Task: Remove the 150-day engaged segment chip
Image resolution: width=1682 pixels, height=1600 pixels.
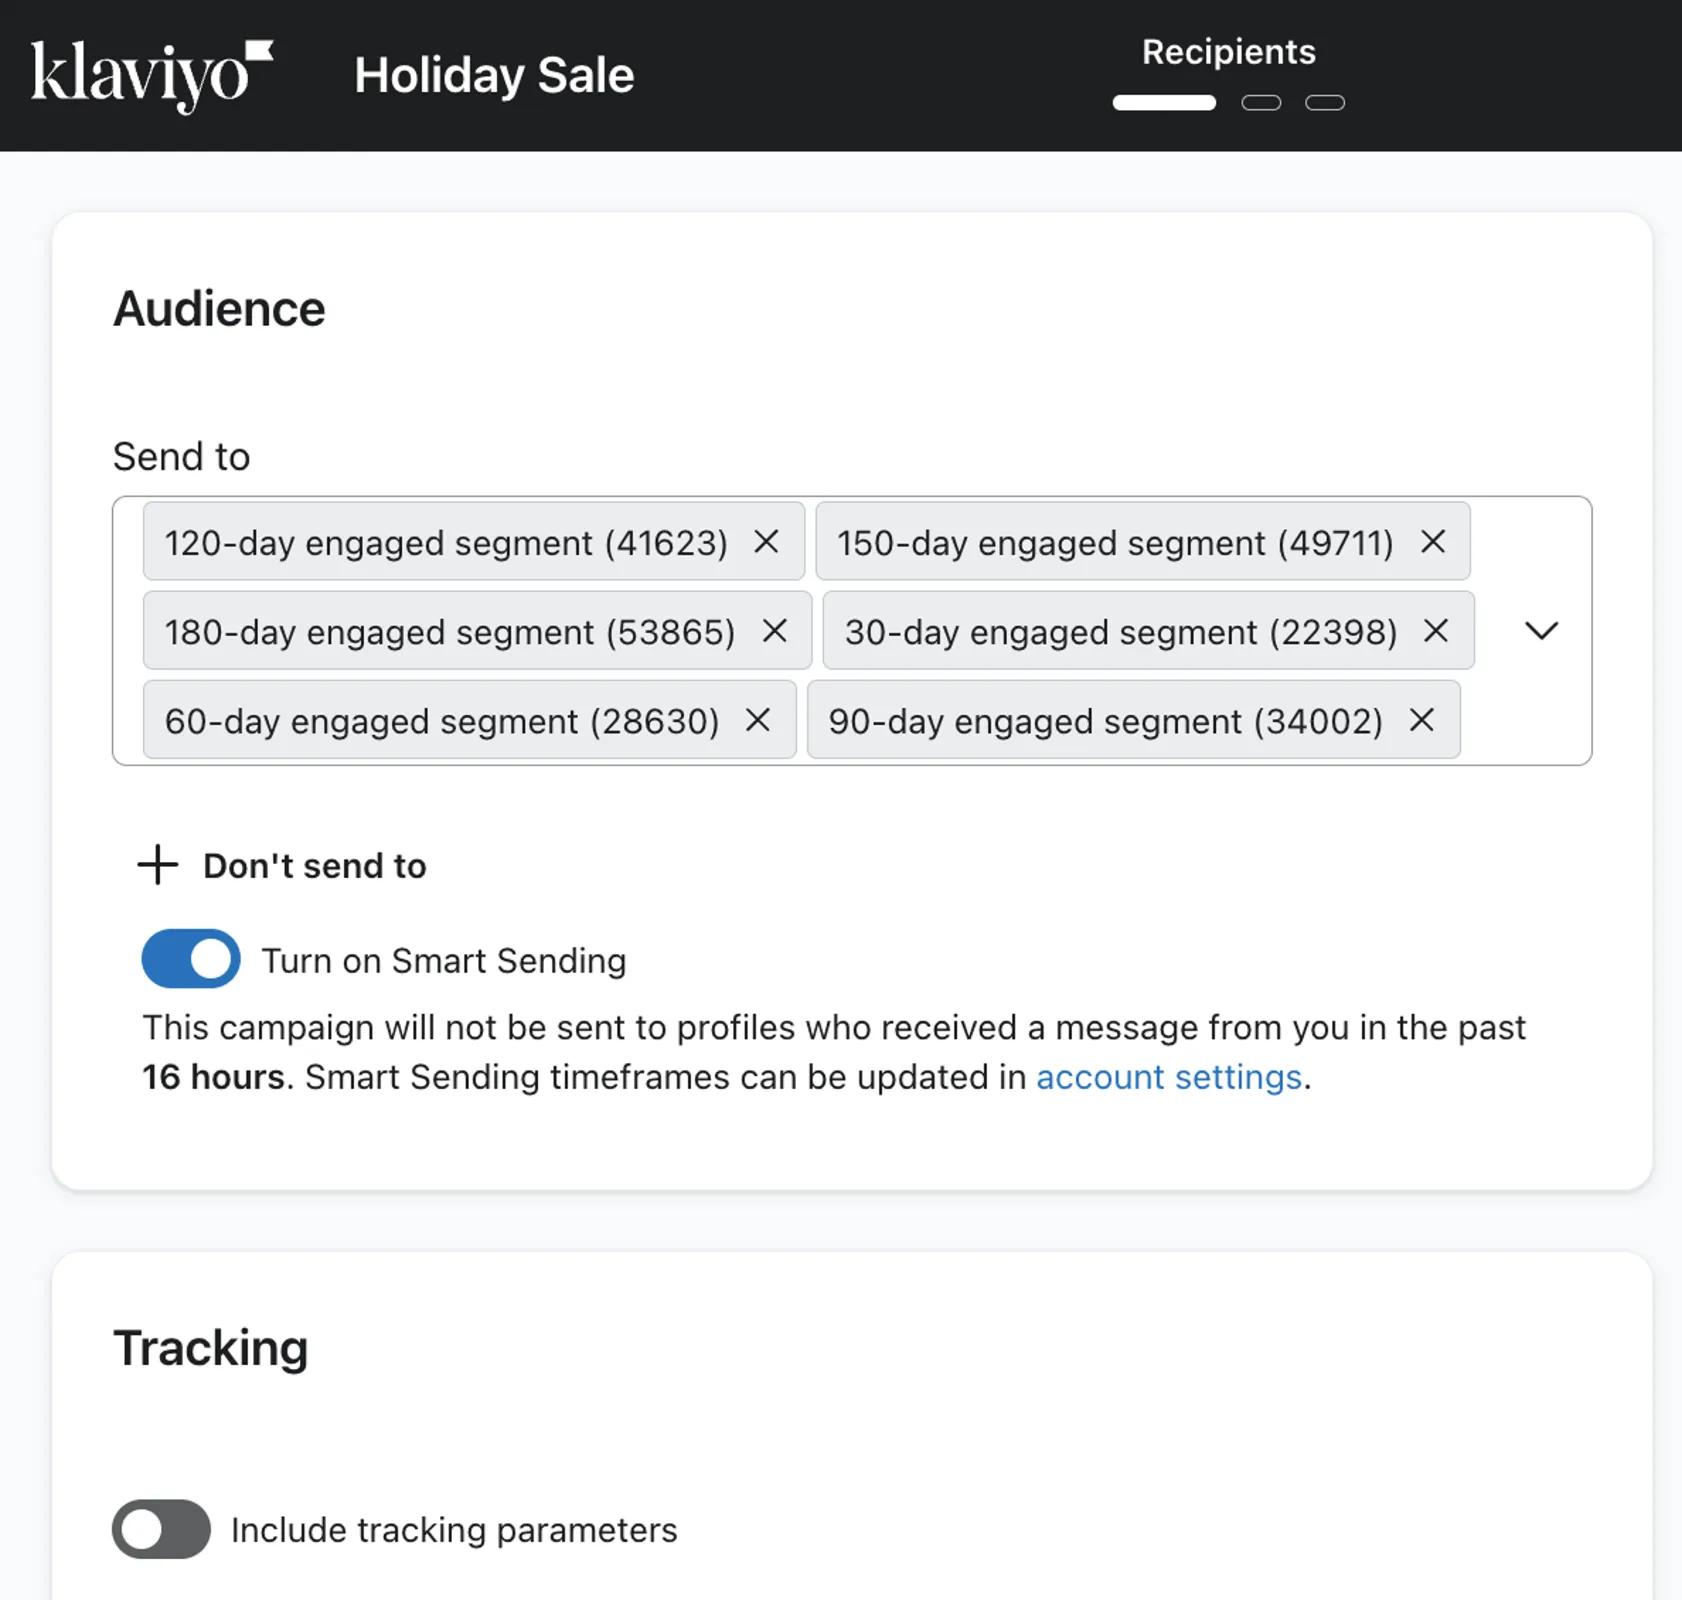Action: (1433, 542)
